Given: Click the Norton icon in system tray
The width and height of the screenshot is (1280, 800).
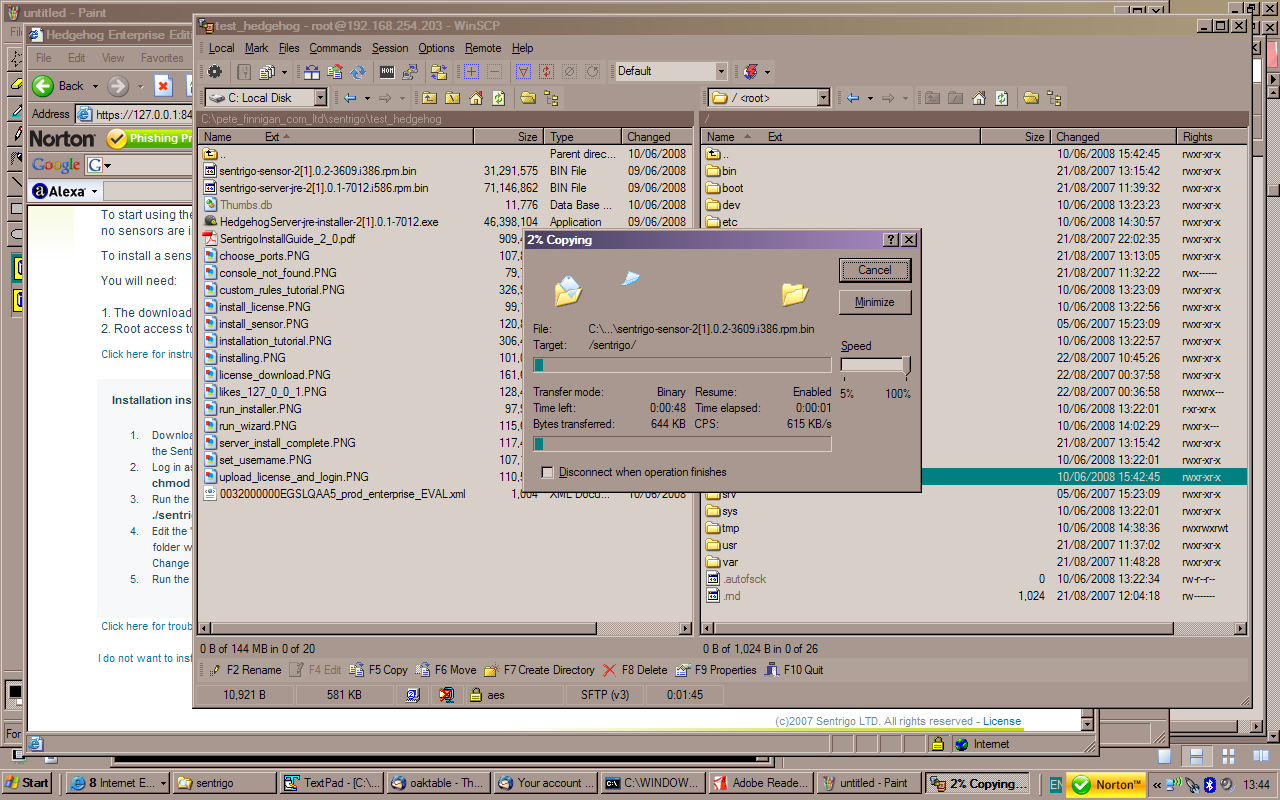Looking at the screenshot, I should 1107,784.
